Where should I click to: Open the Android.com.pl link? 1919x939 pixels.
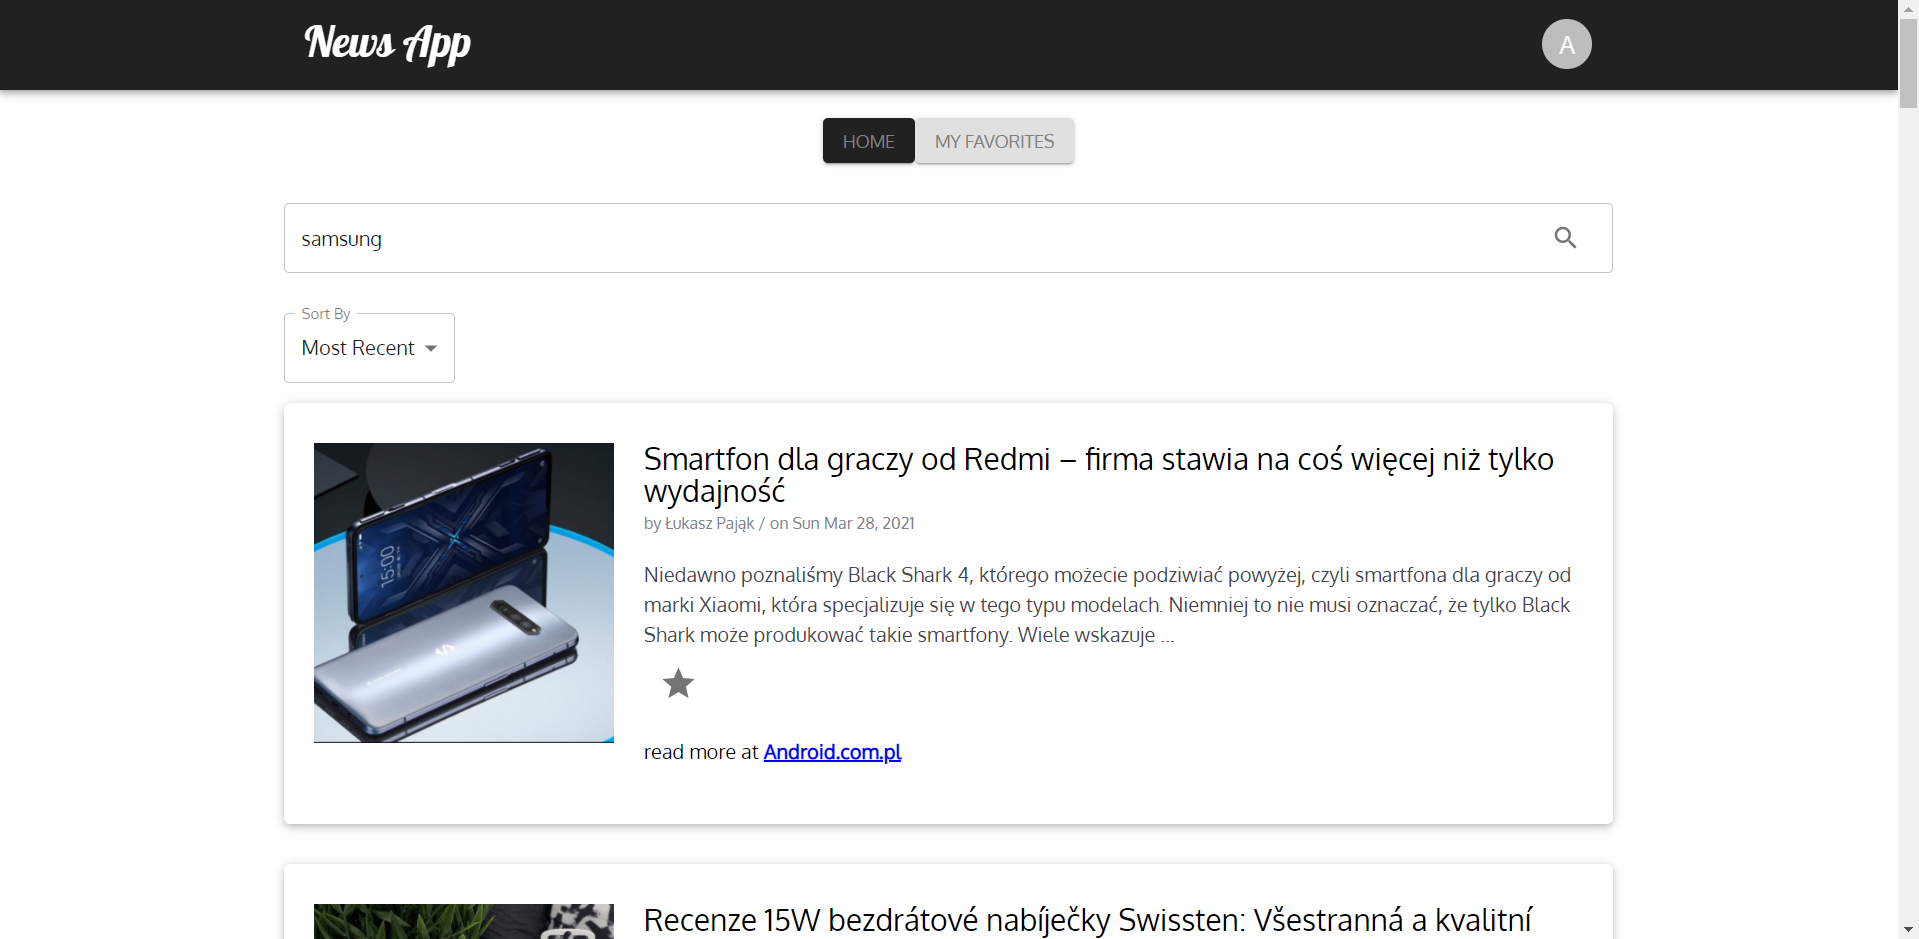tap(832, 752)
